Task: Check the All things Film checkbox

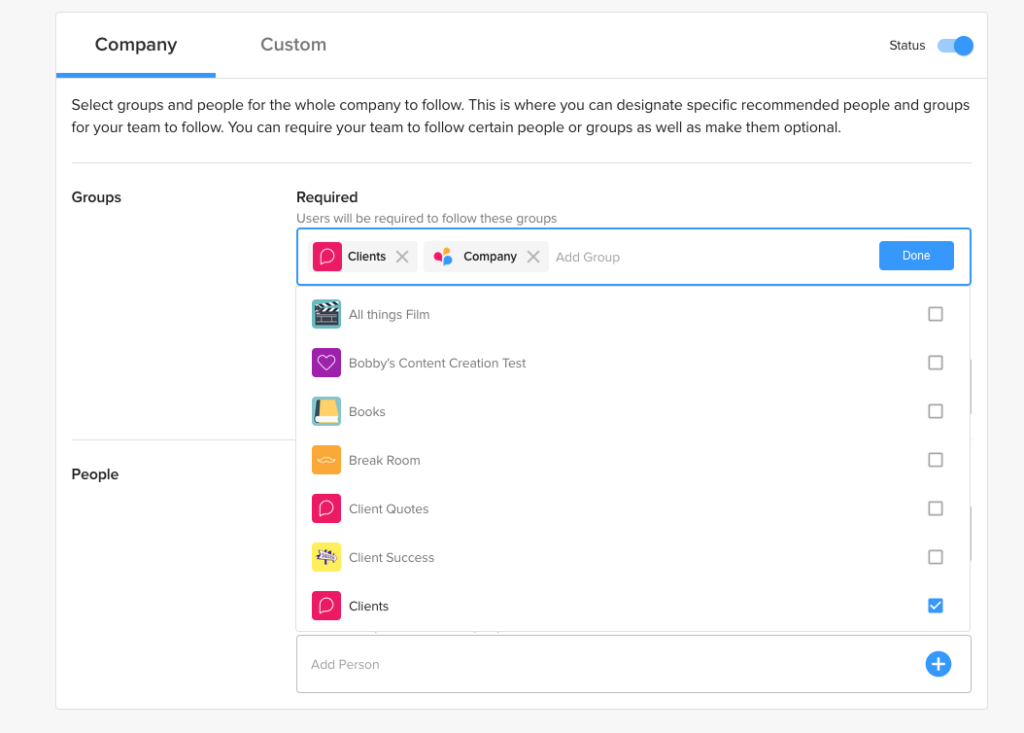Action: click(935, 314)
